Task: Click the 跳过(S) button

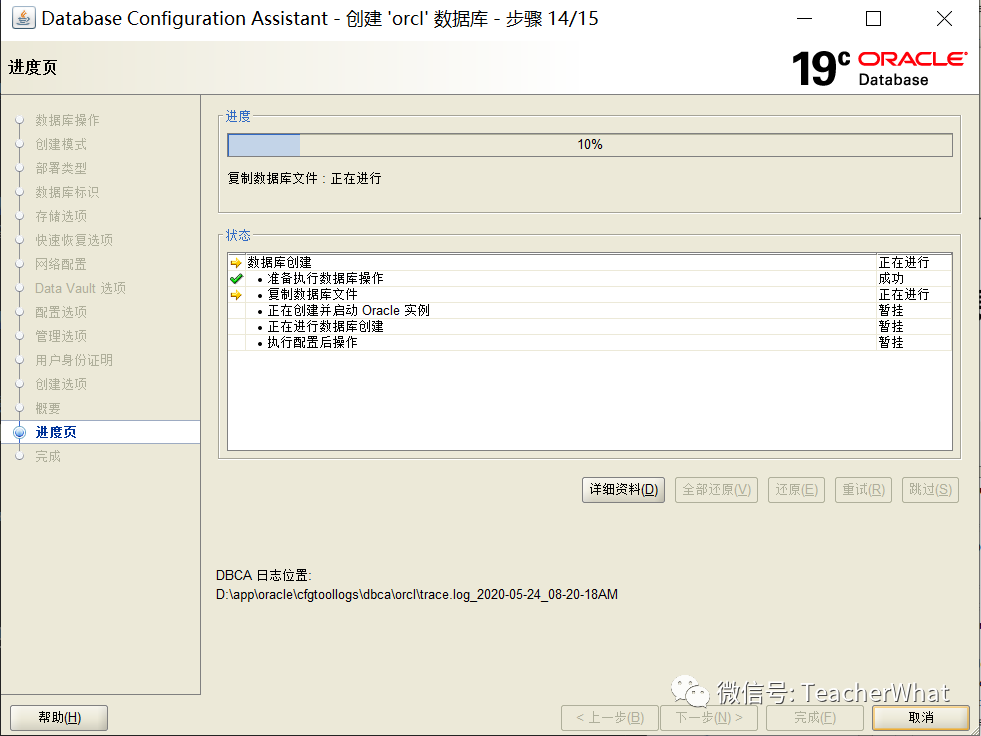Action: (x=930, y=489)
